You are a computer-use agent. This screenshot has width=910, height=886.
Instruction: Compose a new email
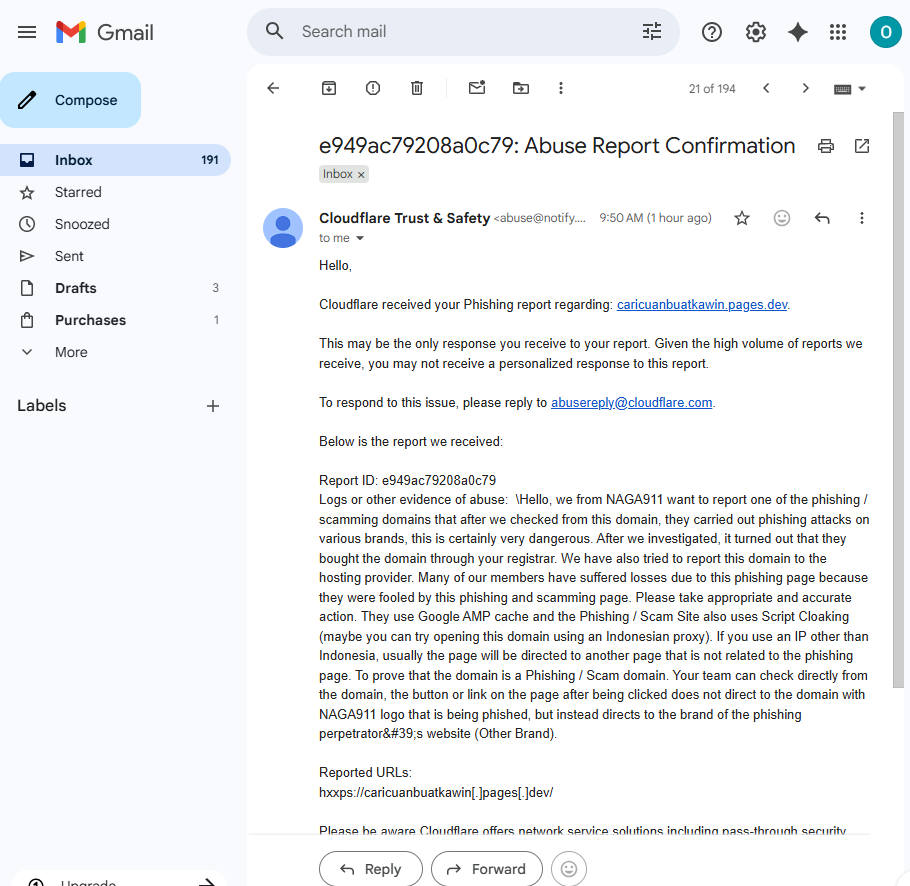pyautogui.click(x=70, y=100)
